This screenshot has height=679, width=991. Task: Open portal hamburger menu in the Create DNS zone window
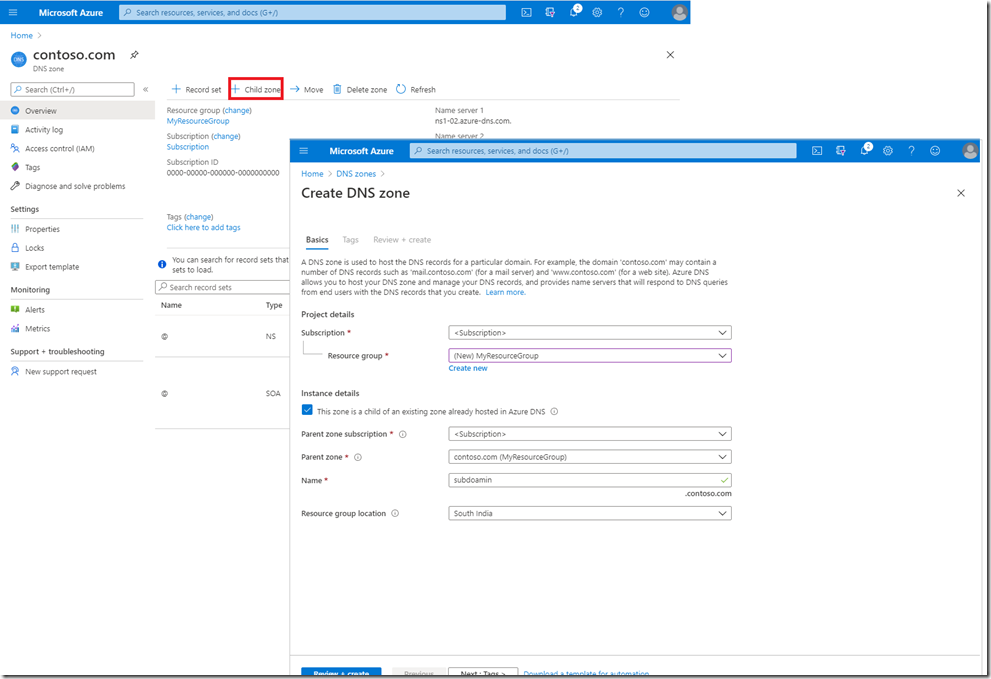[x=303, y=151]
